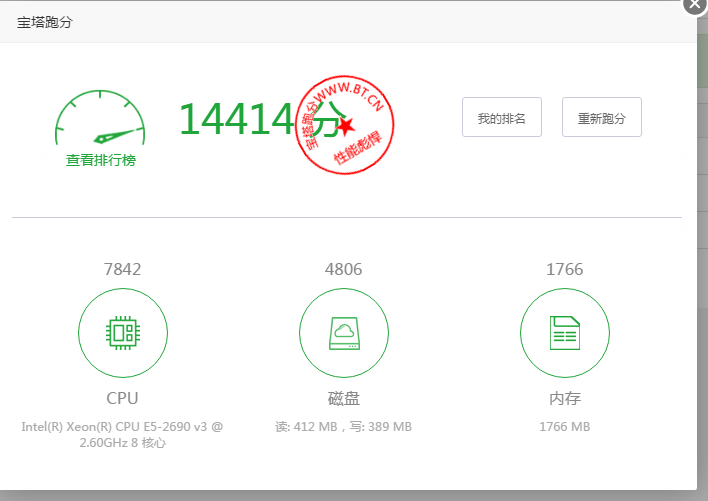708x501 pixels.
Task: Select the CPU score 7842
Action: coord(122,269)
